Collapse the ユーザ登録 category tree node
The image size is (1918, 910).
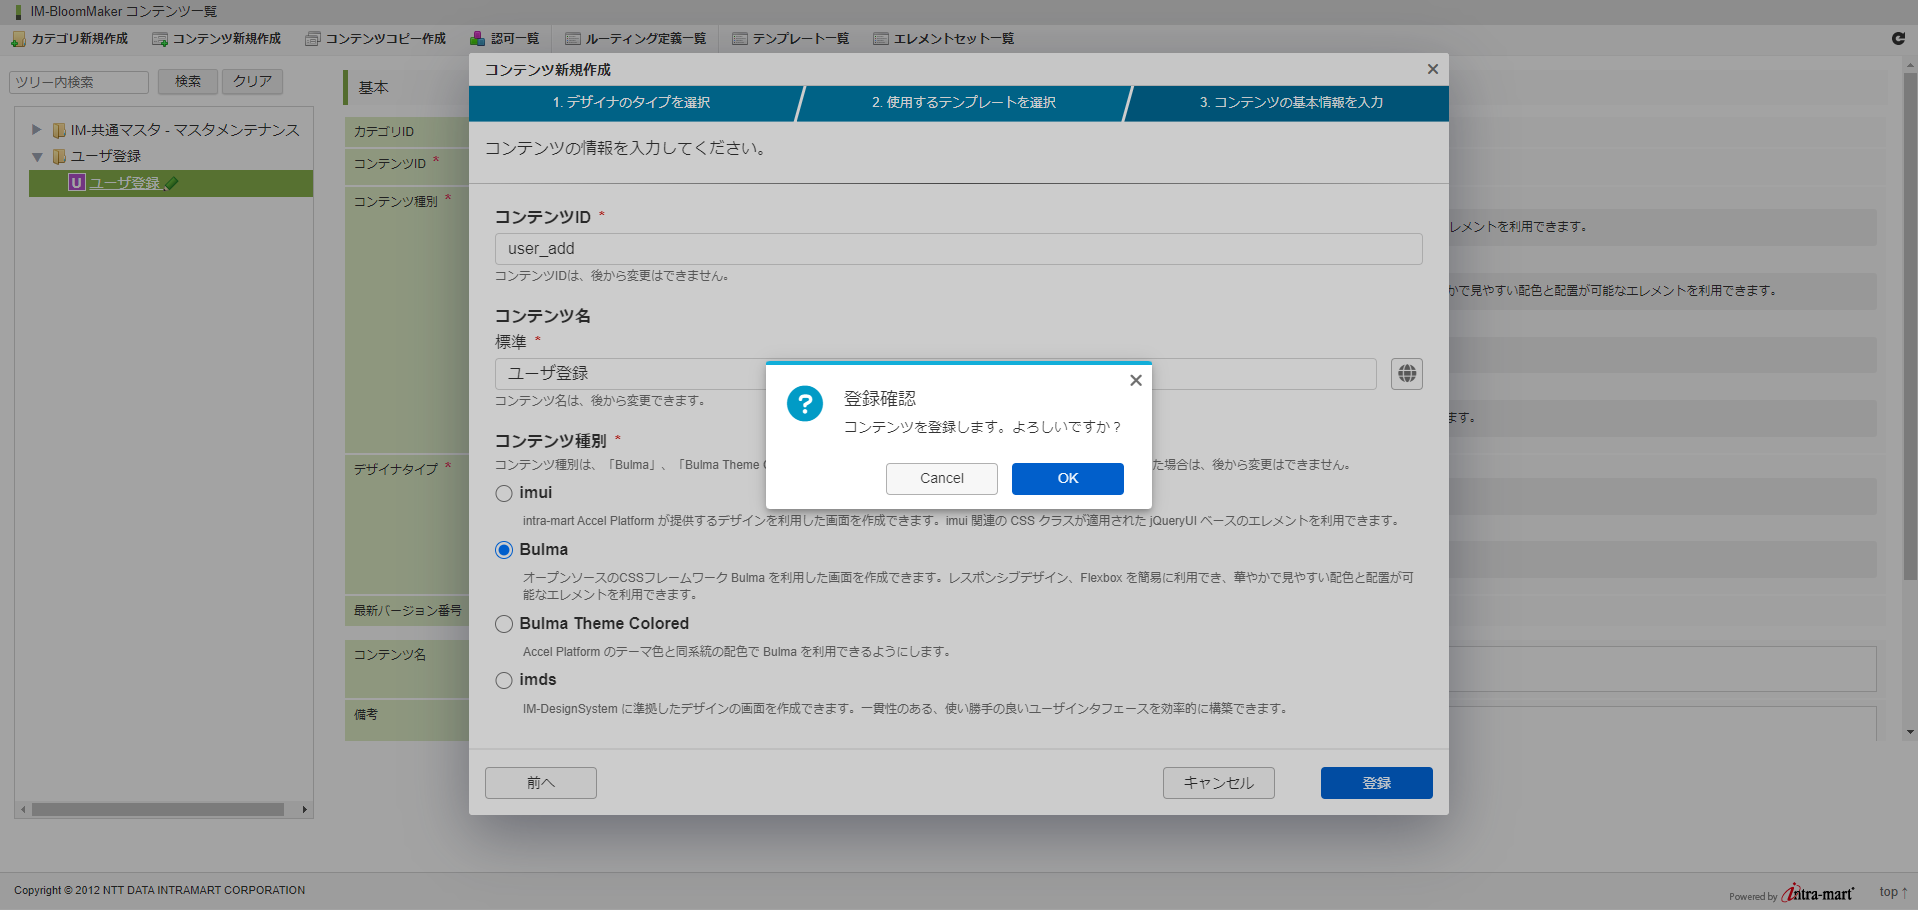point(37,157)
